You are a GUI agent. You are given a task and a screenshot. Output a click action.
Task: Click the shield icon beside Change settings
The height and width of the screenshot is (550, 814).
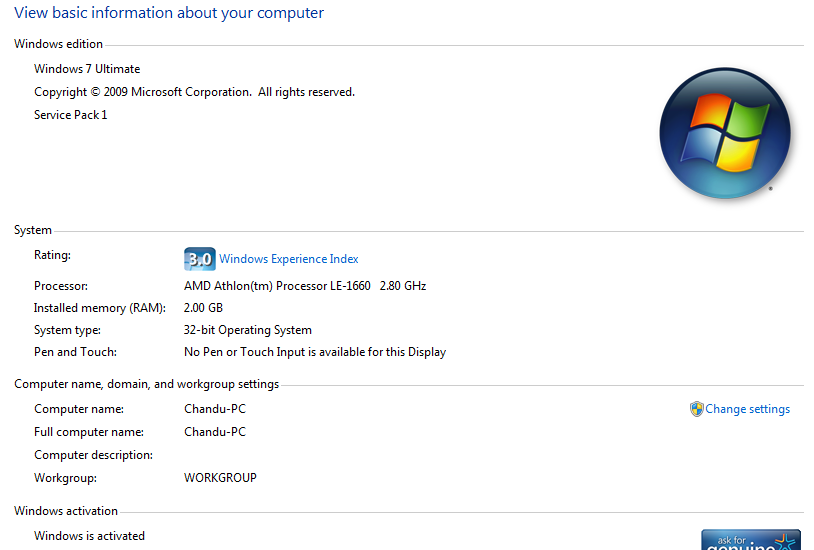coord(696,409)
